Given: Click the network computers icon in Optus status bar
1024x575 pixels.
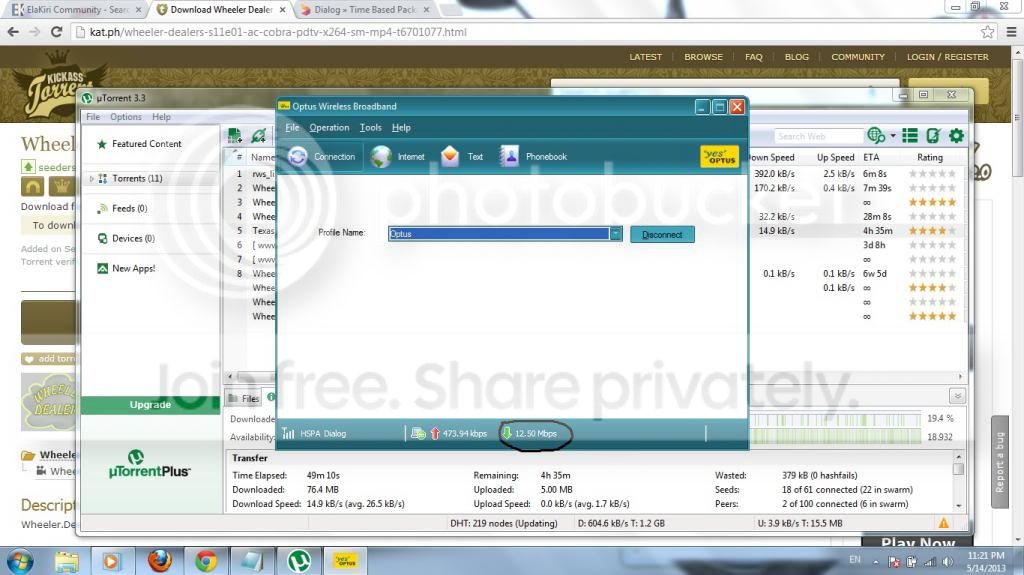Looking at the screenshot, I should (x=419, y=433).
